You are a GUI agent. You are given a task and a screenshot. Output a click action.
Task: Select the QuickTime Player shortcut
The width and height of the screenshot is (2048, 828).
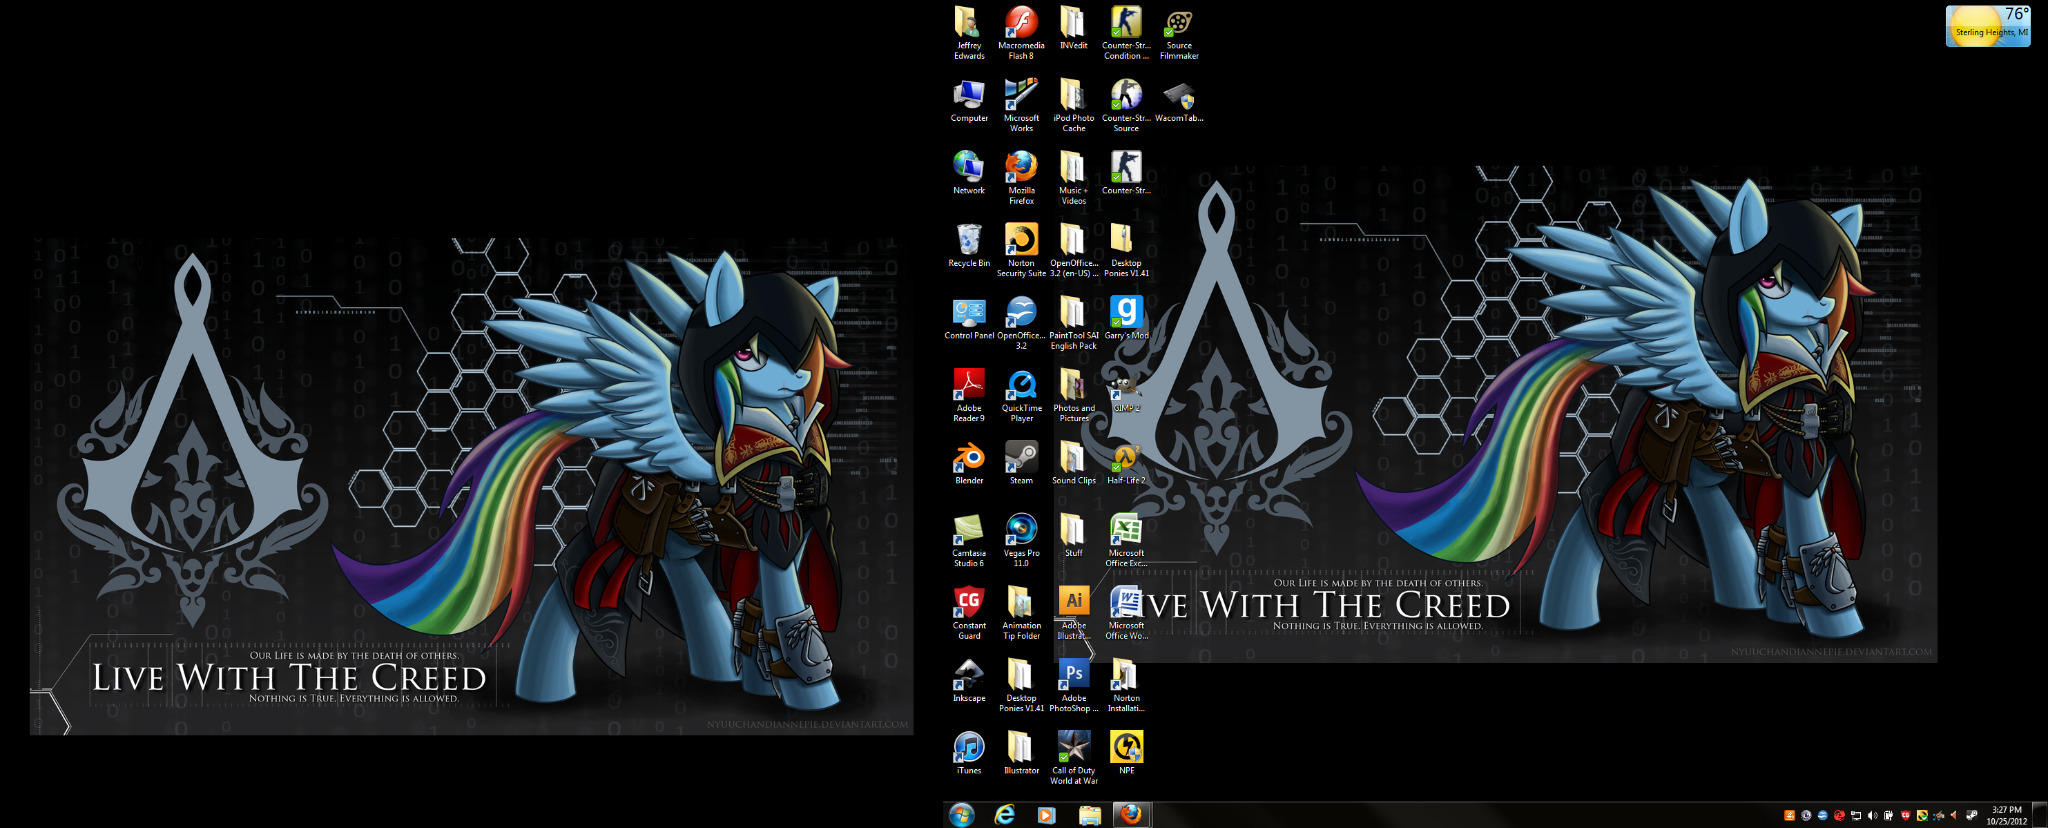pos(1021,396)
